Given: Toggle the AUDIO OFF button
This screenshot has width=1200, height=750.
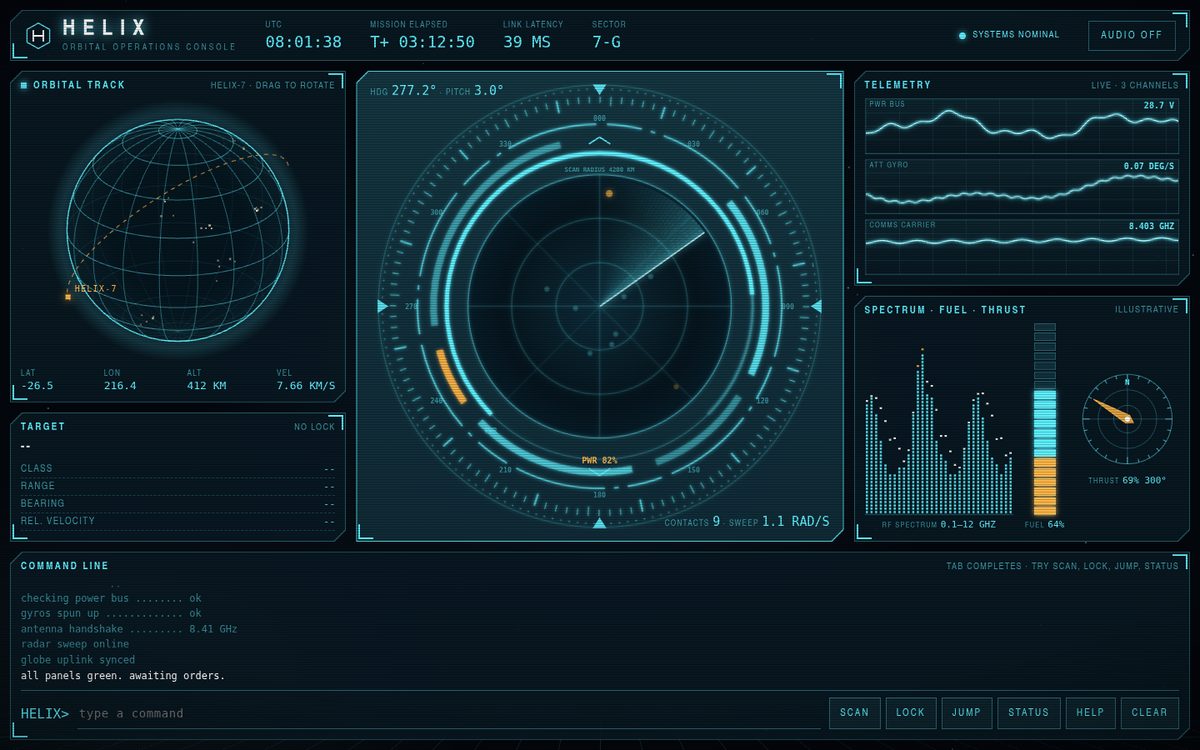Looking at the screenshot, I should (1131, 35).
